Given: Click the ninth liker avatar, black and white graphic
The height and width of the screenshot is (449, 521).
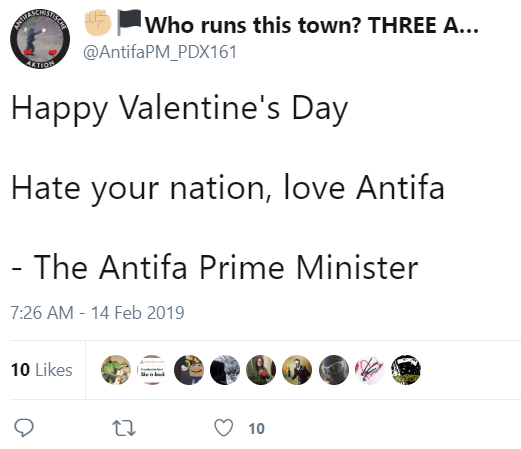Looking at the screenshot, I should (x=406, y=370).
